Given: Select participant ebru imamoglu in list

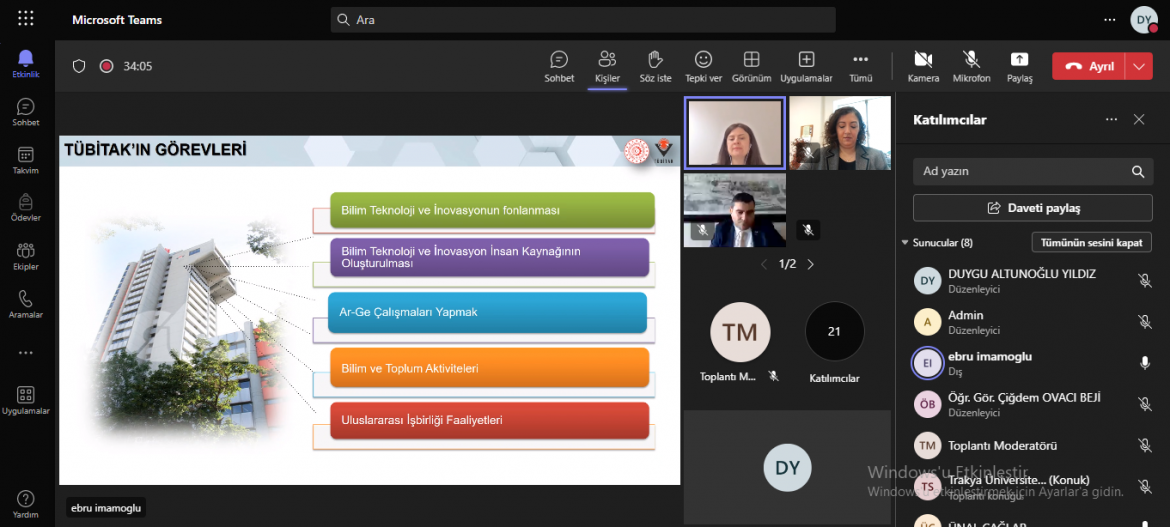Looking at the screenshot, I should pyautogui.click(x=1033, y=363).
